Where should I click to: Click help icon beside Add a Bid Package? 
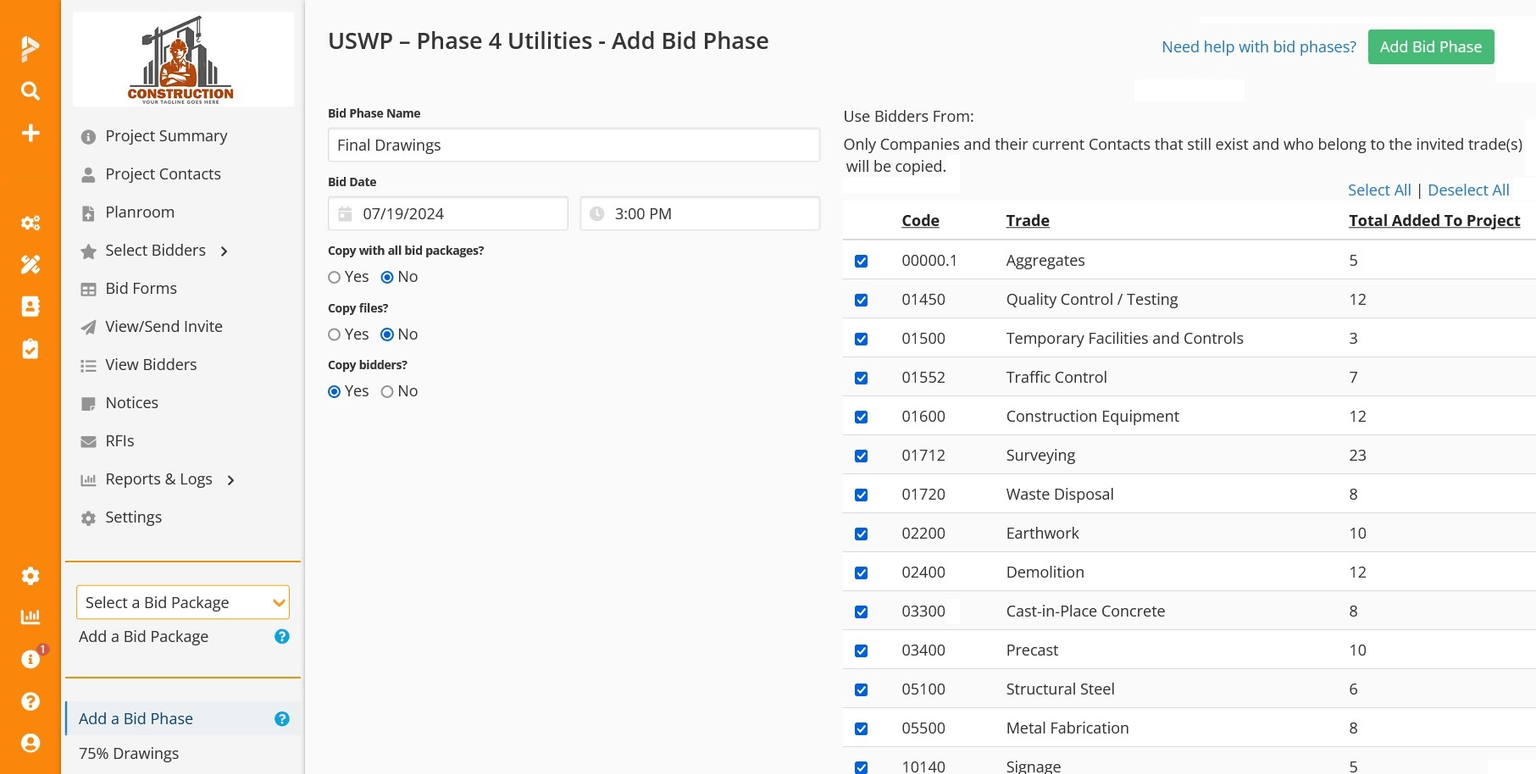(x=282, y=636)
